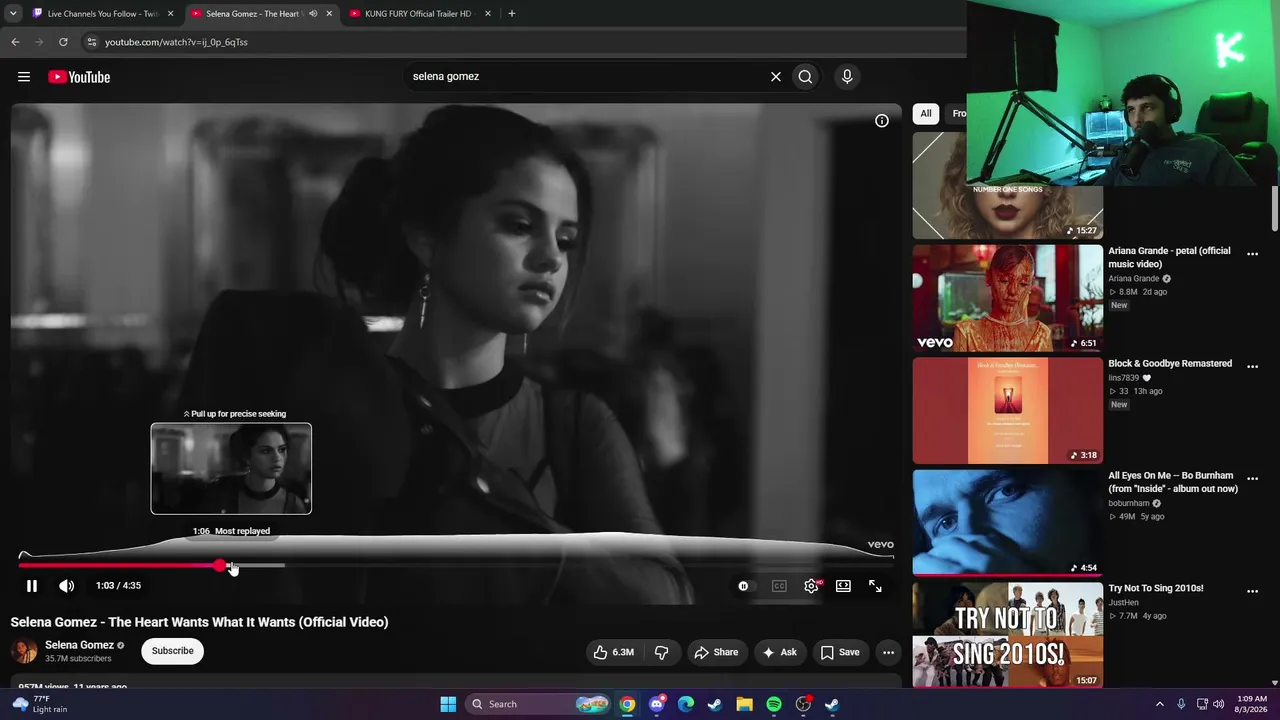Viewport: 1280px width, 720px height.
Task: Open options menu for Try Not To Sing 2010s
Action: pyautogui.click(x=1252, y=592)
